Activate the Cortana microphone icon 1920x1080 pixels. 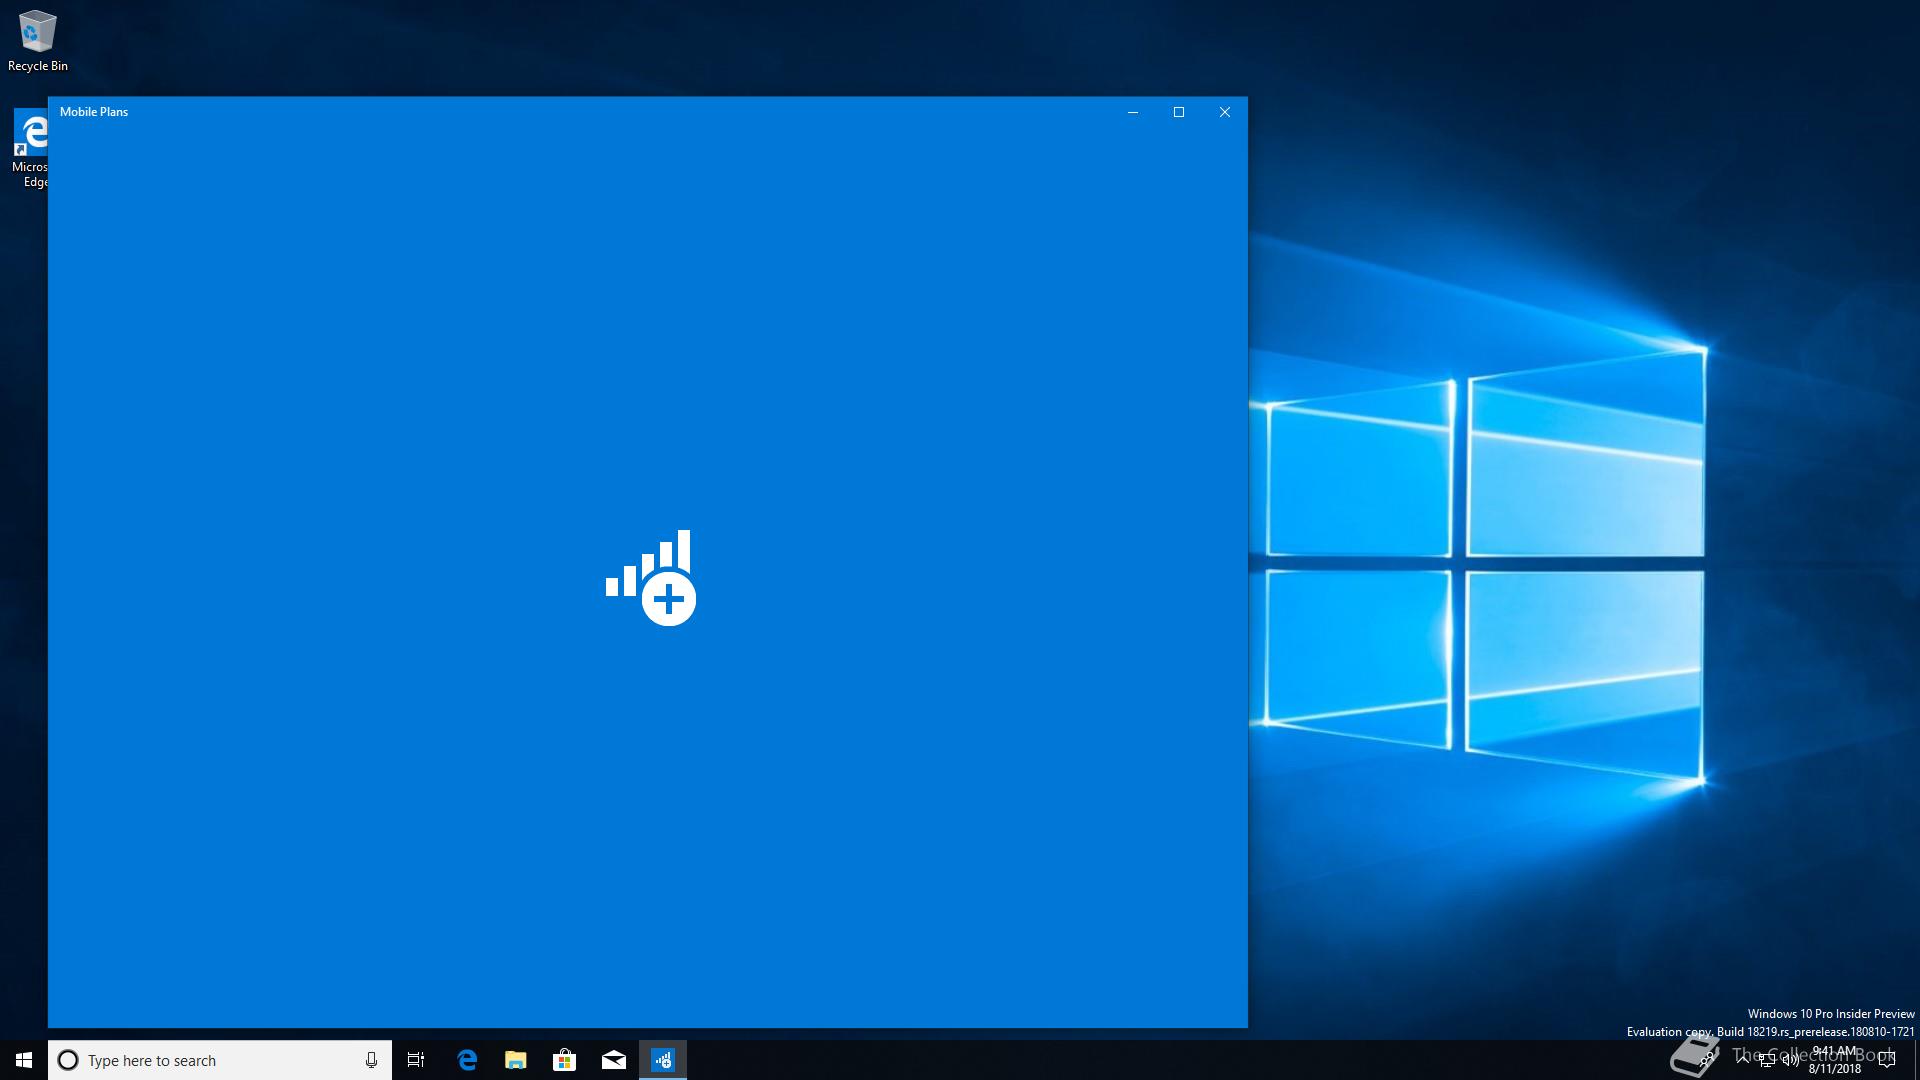[x=371, y=1060]
